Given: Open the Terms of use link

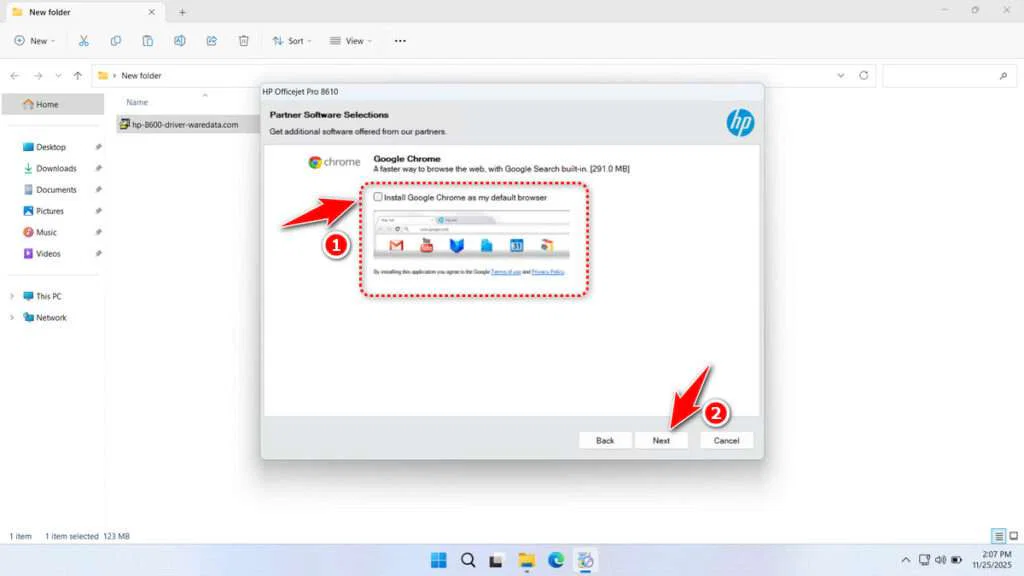Looking at the screenshot, I should (x=505, y=273).
